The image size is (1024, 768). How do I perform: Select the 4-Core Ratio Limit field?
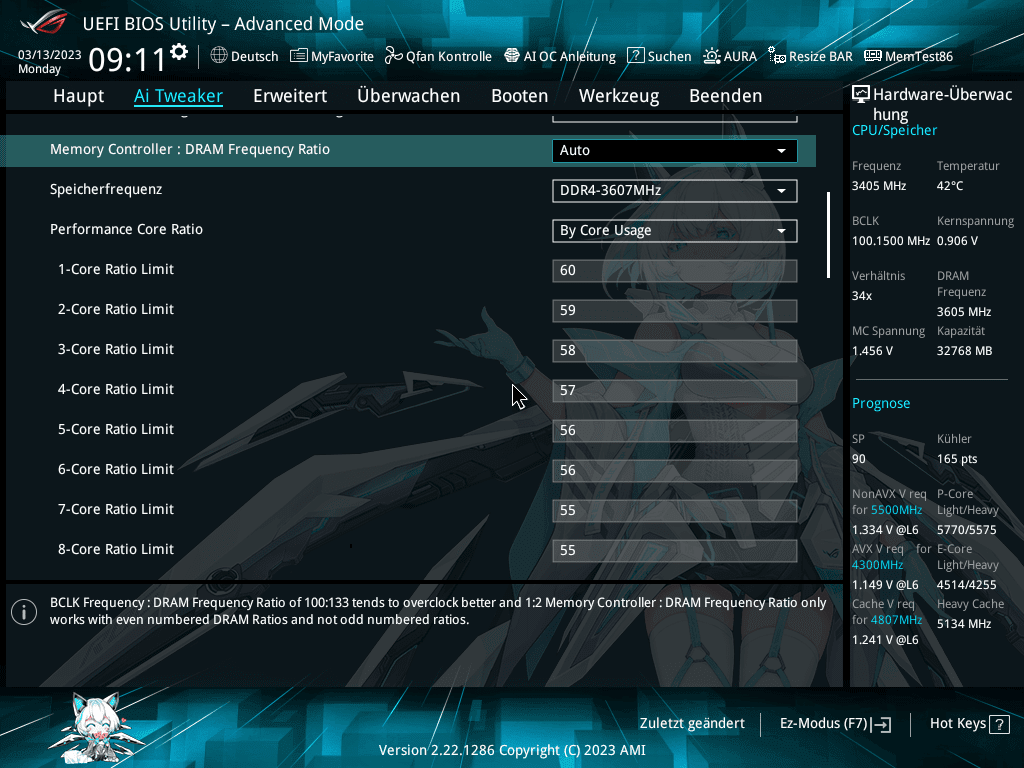coord(675,391)
